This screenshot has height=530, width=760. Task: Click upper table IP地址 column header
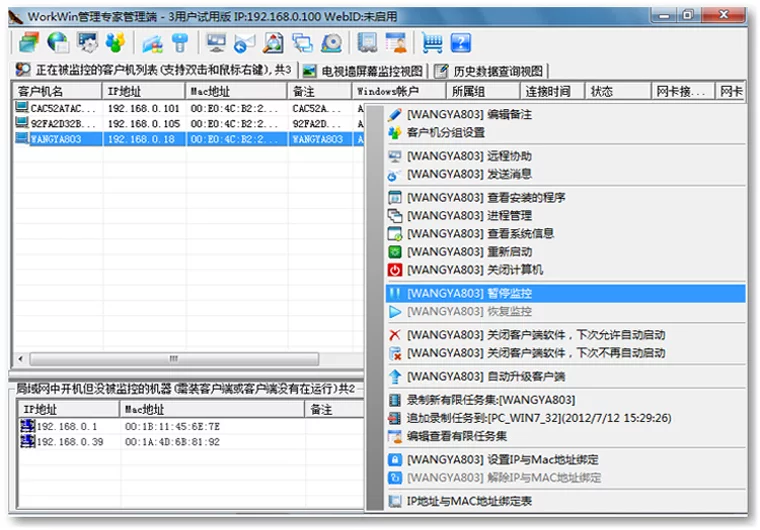tap(143, 91)
